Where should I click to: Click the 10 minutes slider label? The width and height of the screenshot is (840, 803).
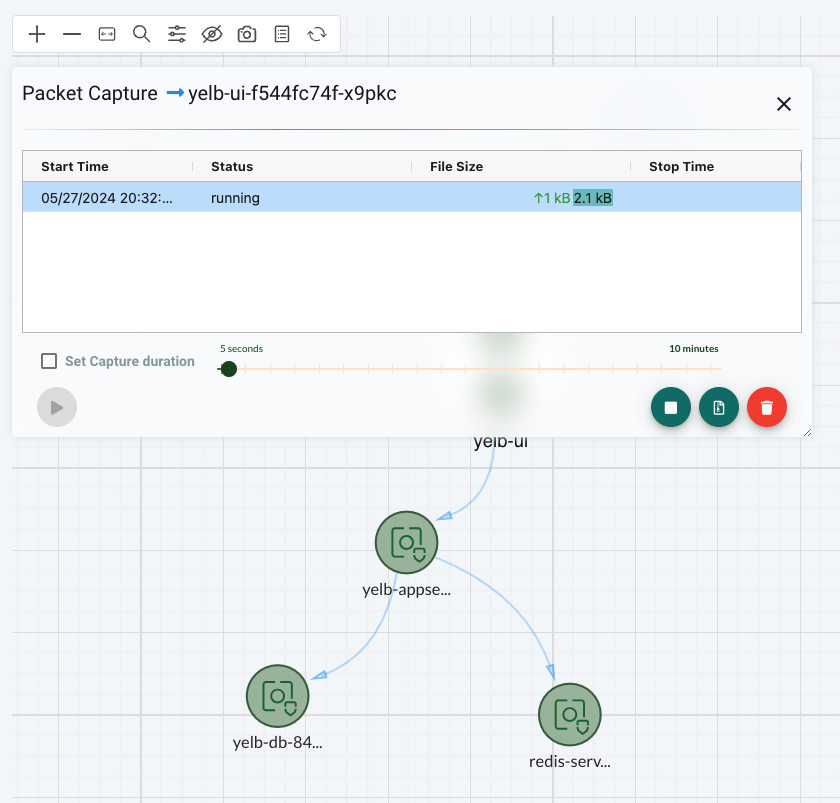694,349
